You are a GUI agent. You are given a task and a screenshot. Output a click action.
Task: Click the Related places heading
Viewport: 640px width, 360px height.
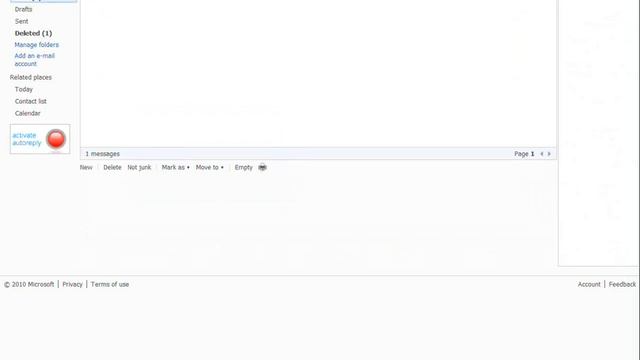tap(31, 77)
